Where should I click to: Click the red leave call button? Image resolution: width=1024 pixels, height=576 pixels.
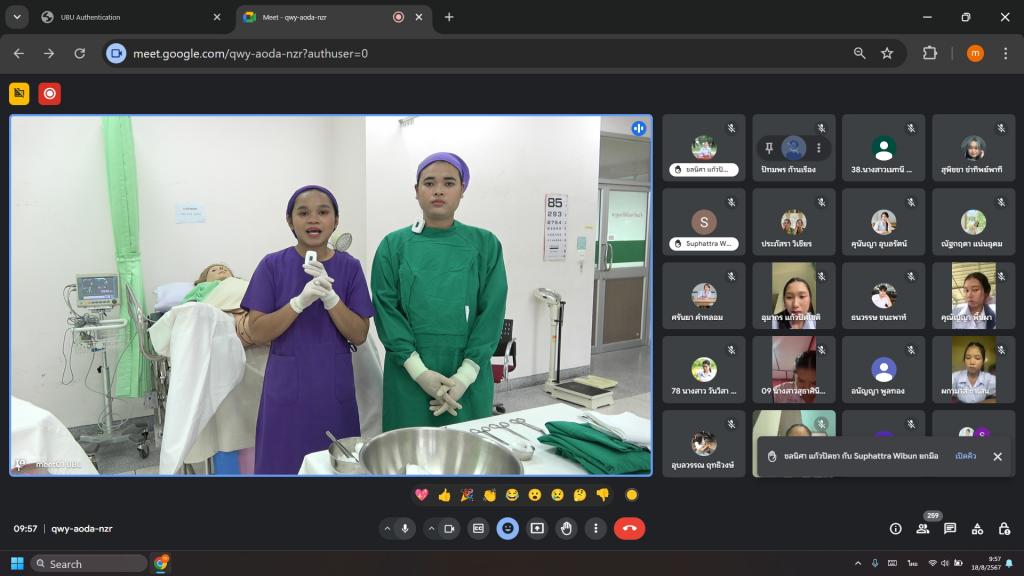[x=629, y=528]
